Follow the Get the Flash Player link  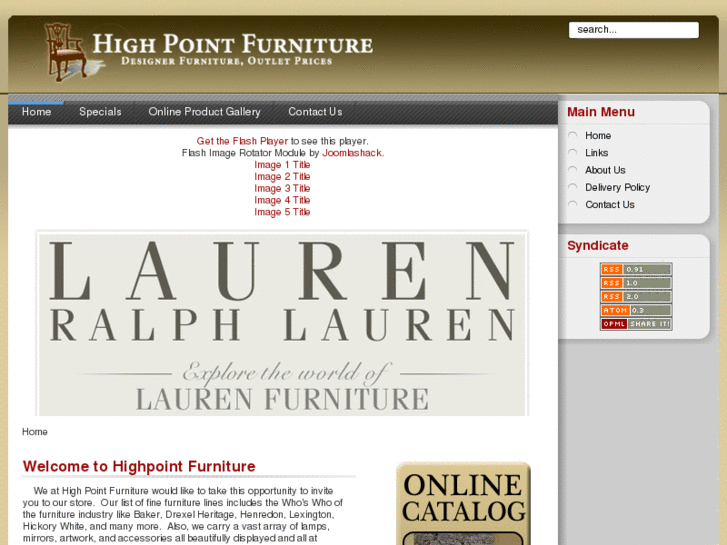tap(242, 141)
